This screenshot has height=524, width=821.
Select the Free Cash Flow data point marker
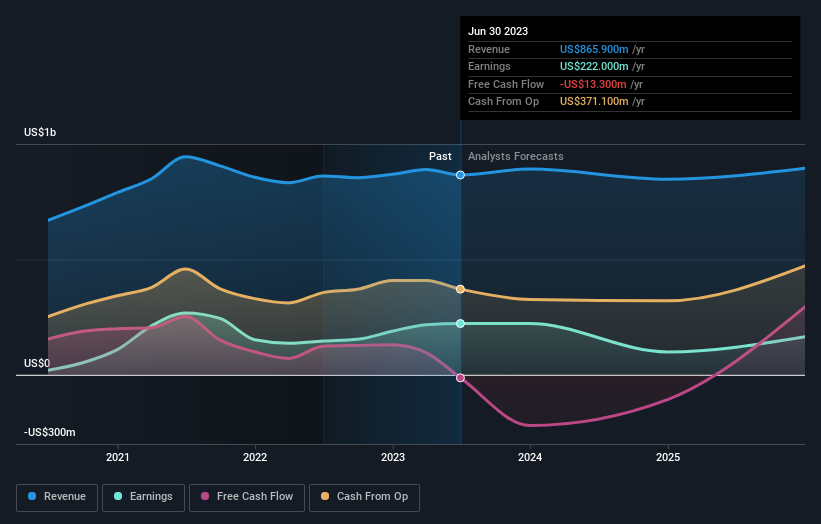(x=460, y=377)
